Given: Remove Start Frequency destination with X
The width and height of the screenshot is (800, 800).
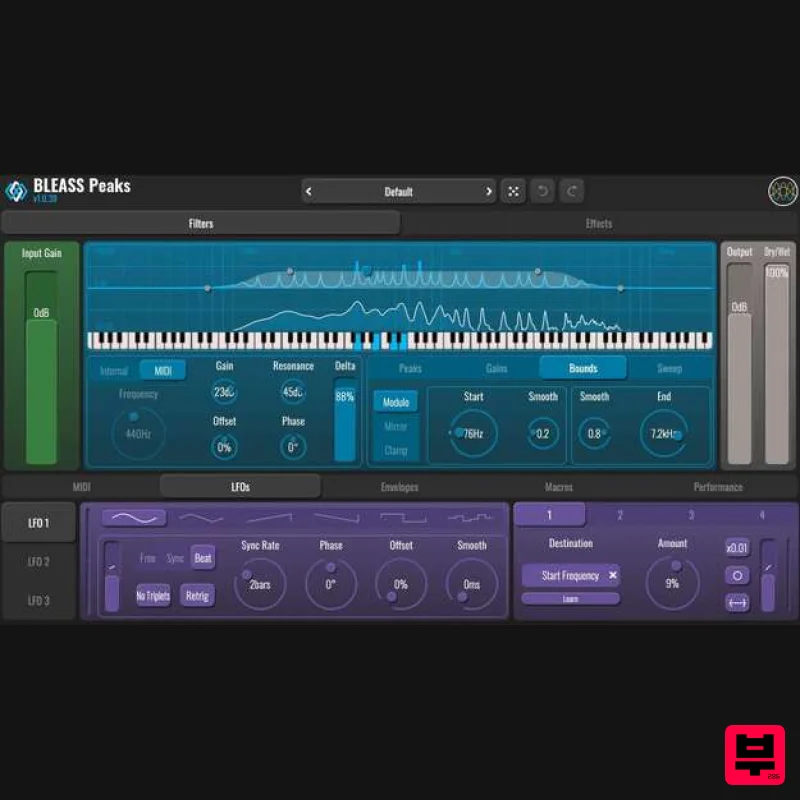Looking at the screenshot, I should [612, 575].
